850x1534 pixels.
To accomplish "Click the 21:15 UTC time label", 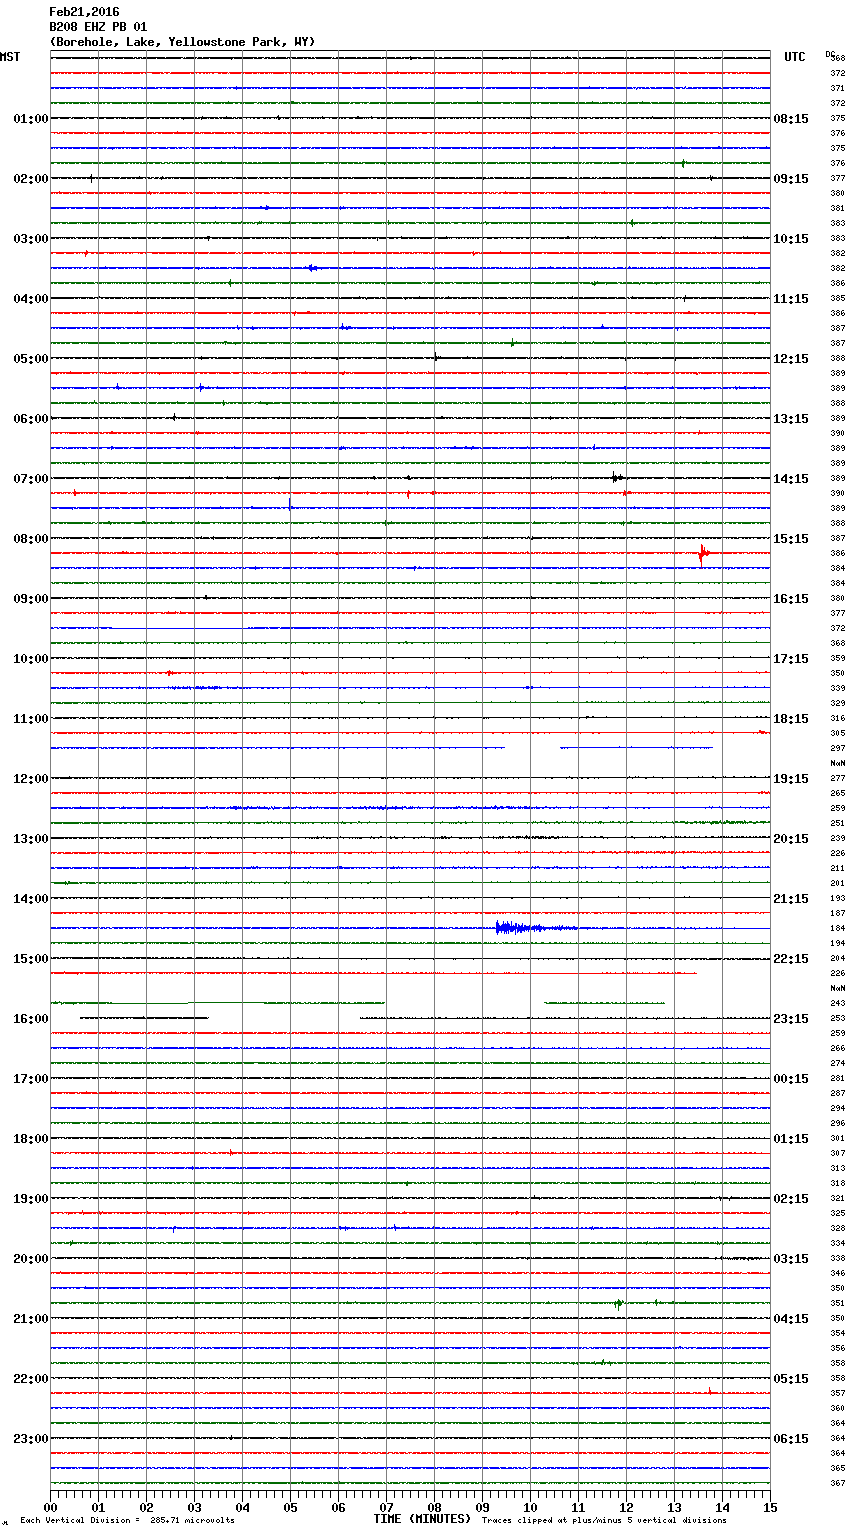I will tap(791, 899).
